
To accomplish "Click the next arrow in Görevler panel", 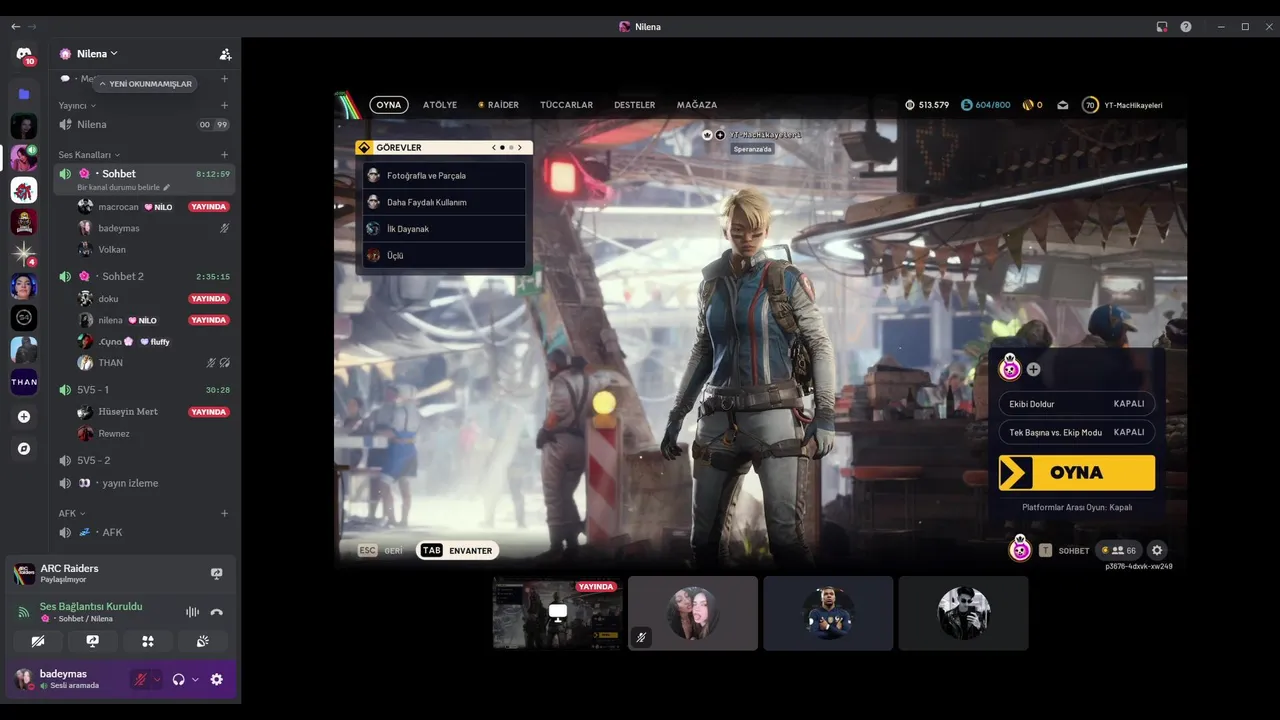I will point(520,147).
